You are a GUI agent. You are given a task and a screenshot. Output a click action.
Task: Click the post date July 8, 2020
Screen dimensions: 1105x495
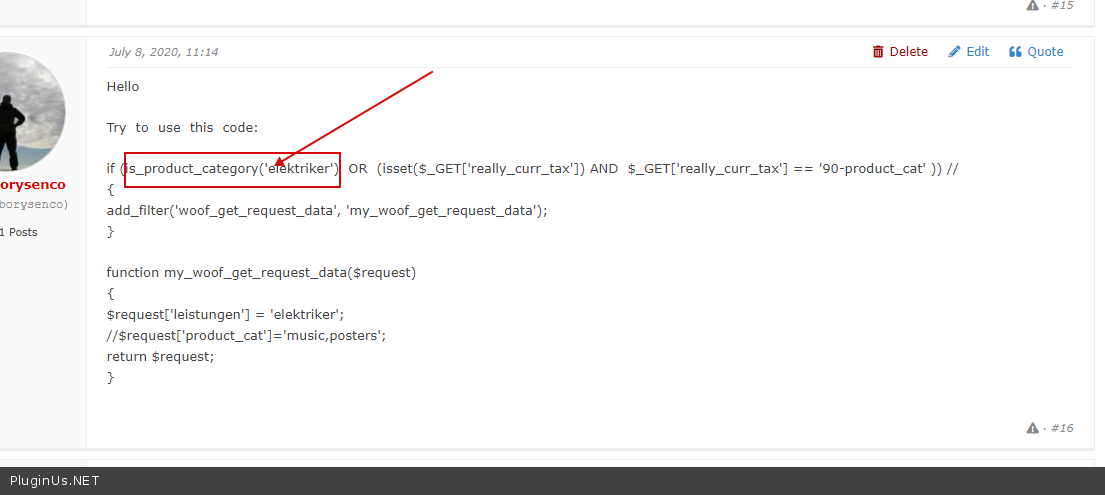(x=163, y=52)
